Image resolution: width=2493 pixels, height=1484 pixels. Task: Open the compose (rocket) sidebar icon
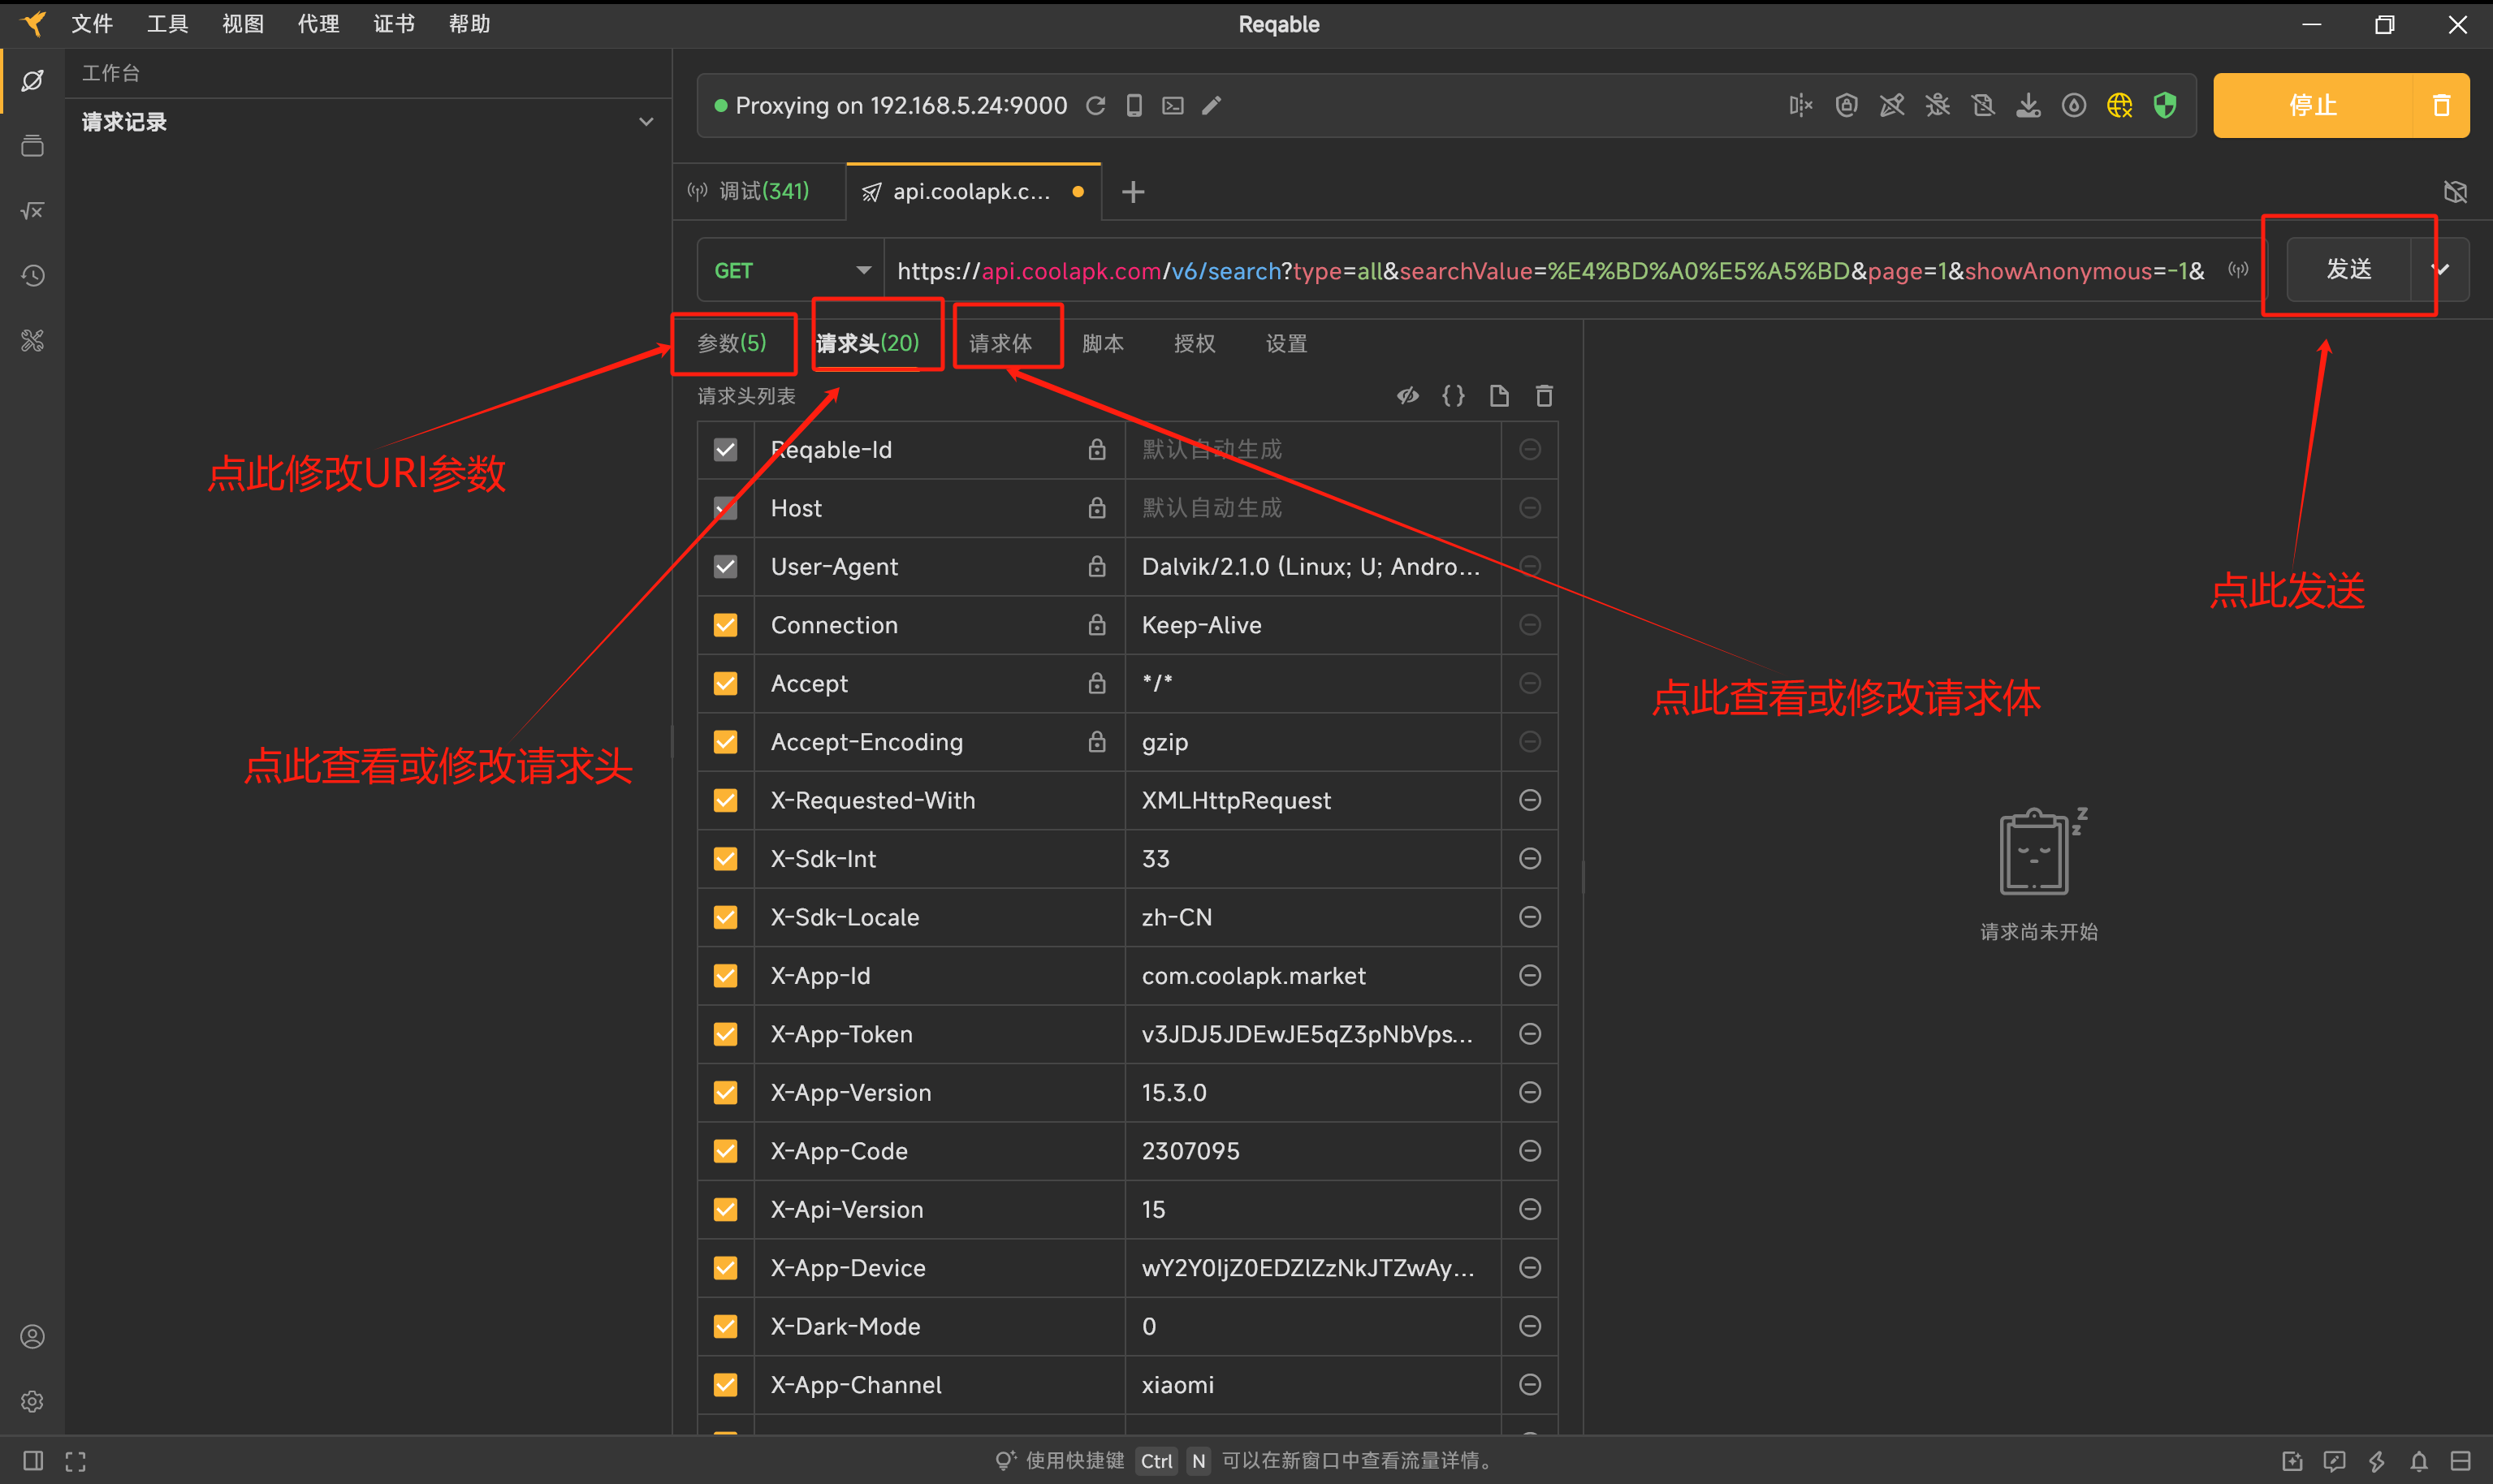tap(33, 80)
